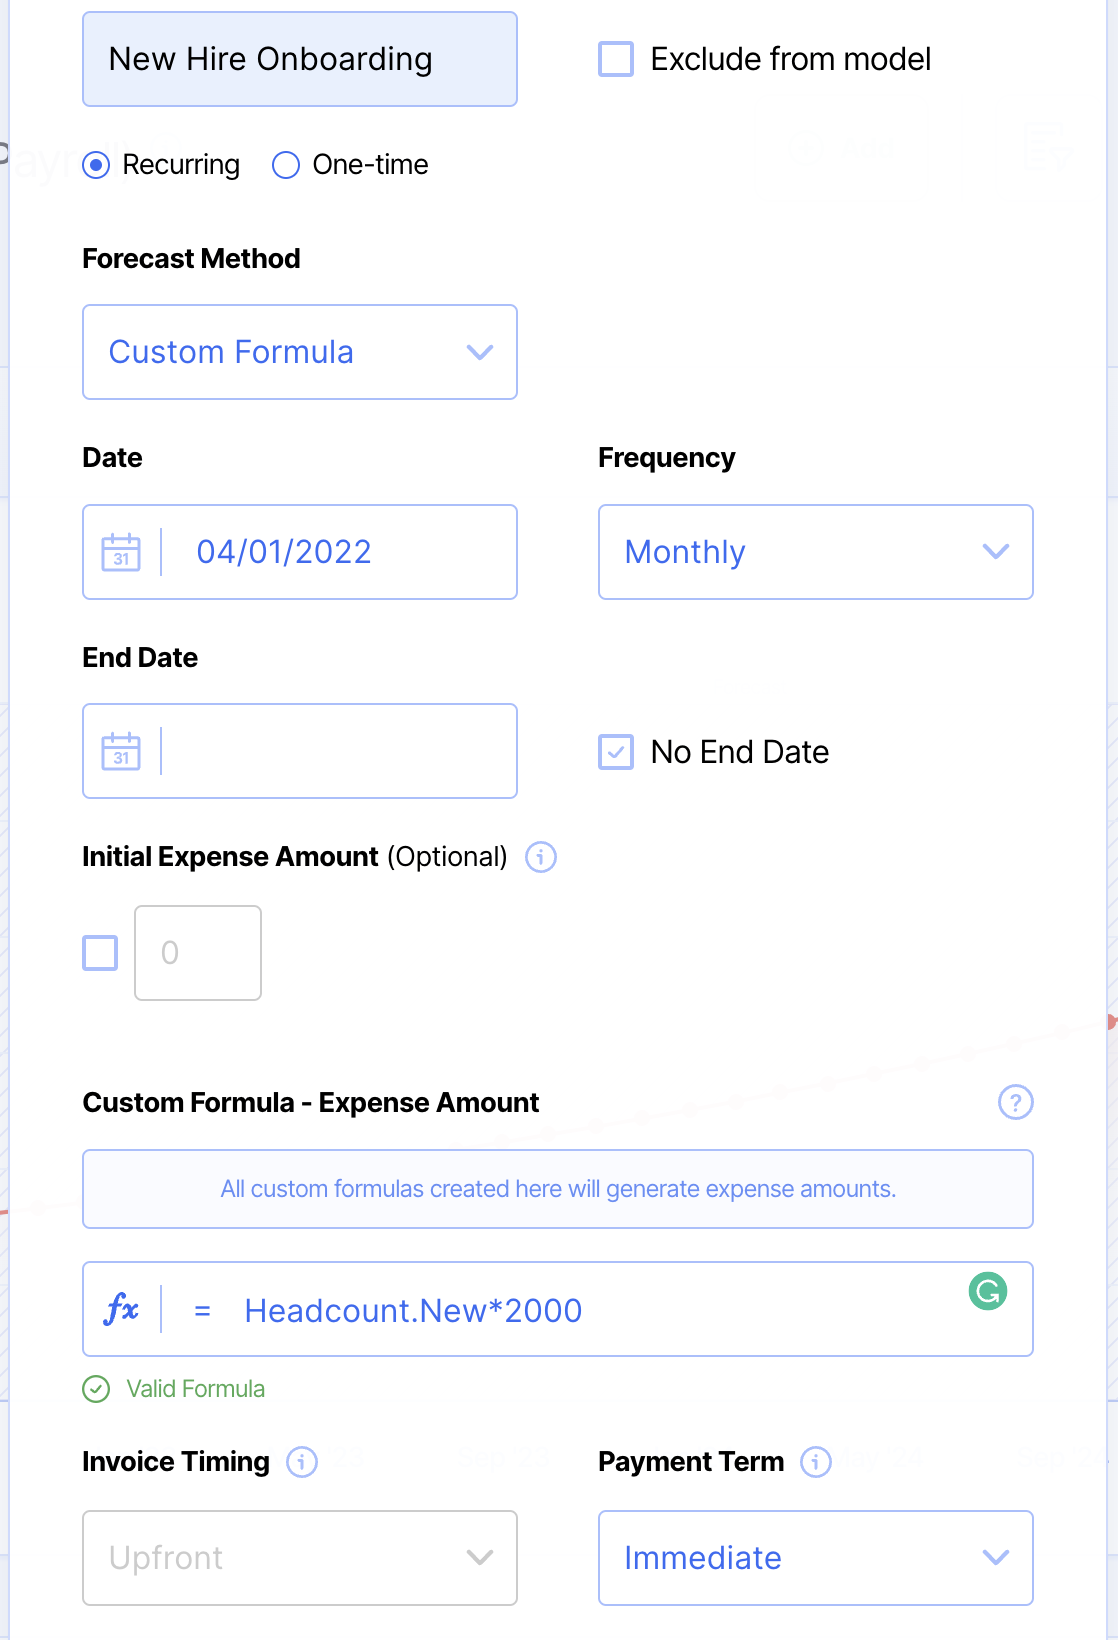The height and width of the screenshot is (1640, 1118).
Task: Open the Forecast Method Custom Formula dropdown
Action: click(x=300, y=352)
